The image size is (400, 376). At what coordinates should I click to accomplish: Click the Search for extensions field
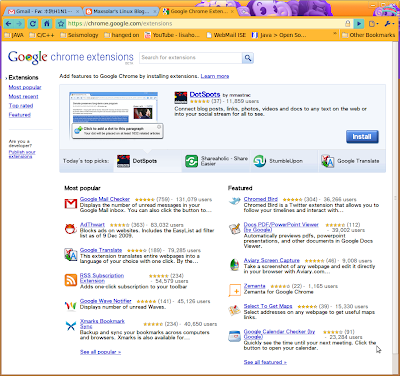tap(191, 58)
